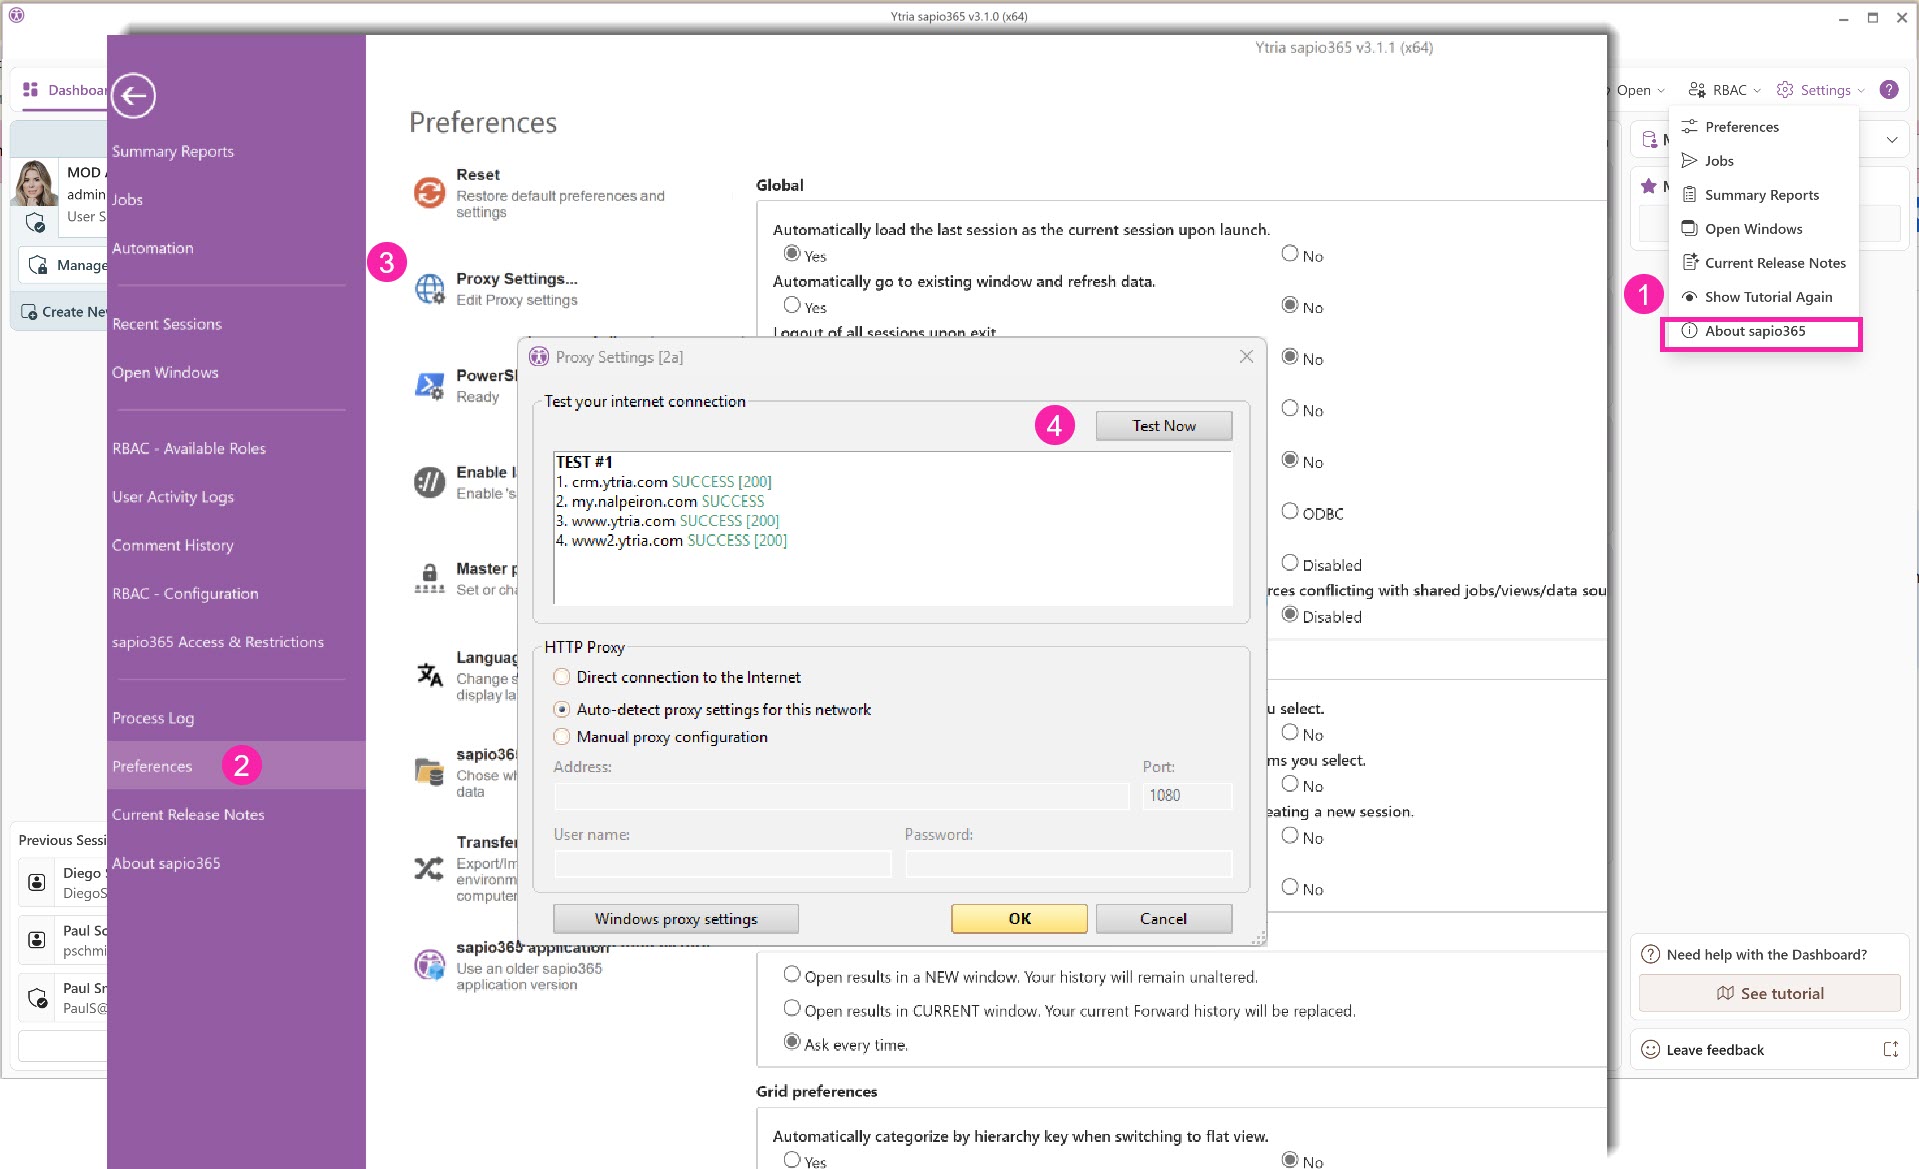Image resolution: width=1919 pixels, height=1169 pixels.
Task: Click the PowerShell icon in Preferences
Action: pyautogui.click(x=429, y=385)
